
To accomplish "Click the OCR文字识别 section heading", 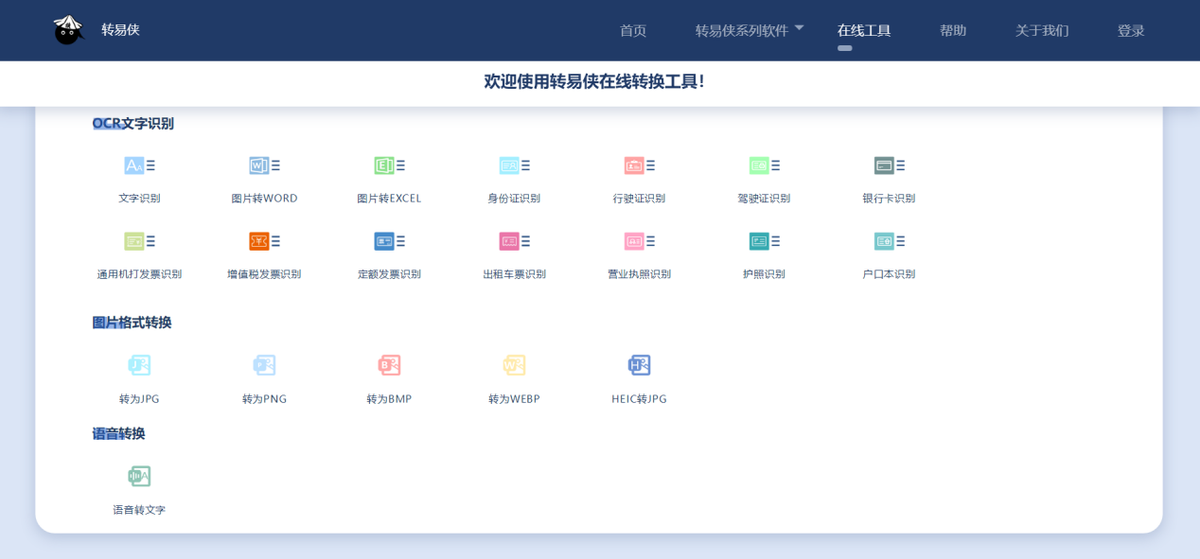I will (133, 123).
